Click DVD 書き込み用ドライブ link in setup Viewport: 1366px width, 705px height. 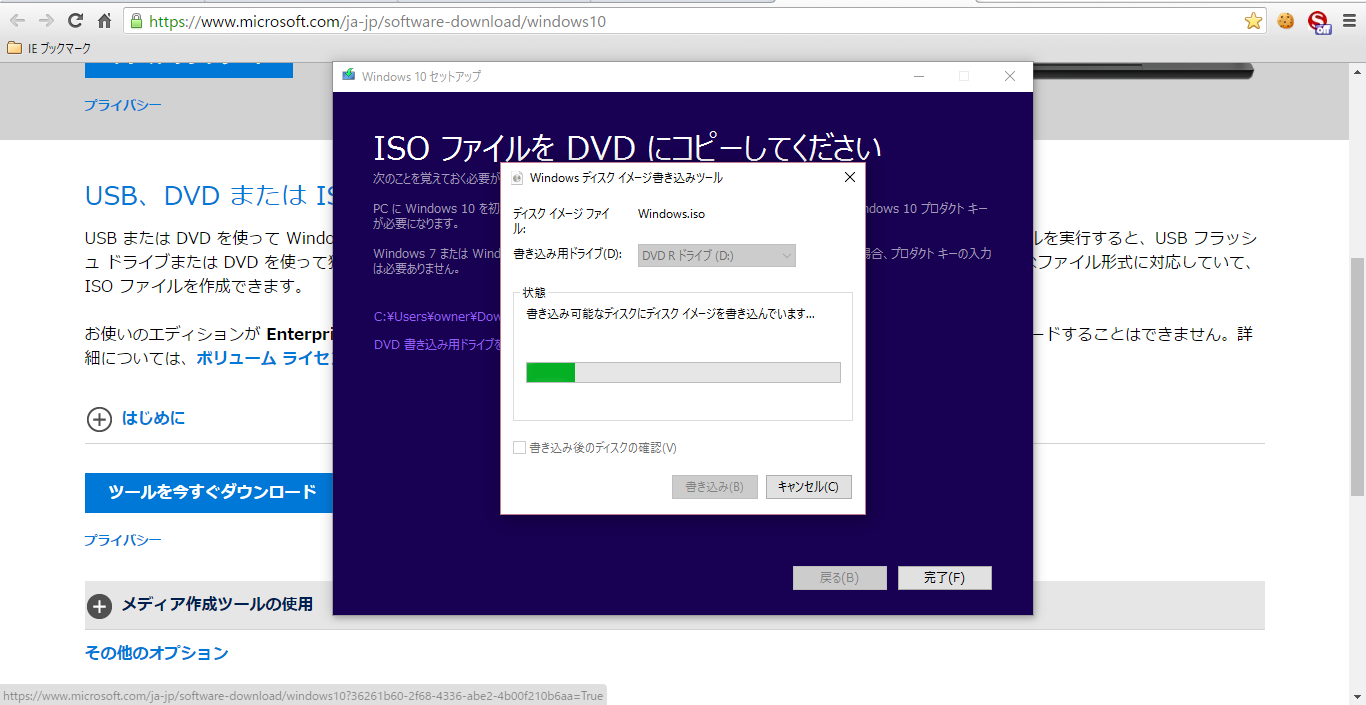437,344
